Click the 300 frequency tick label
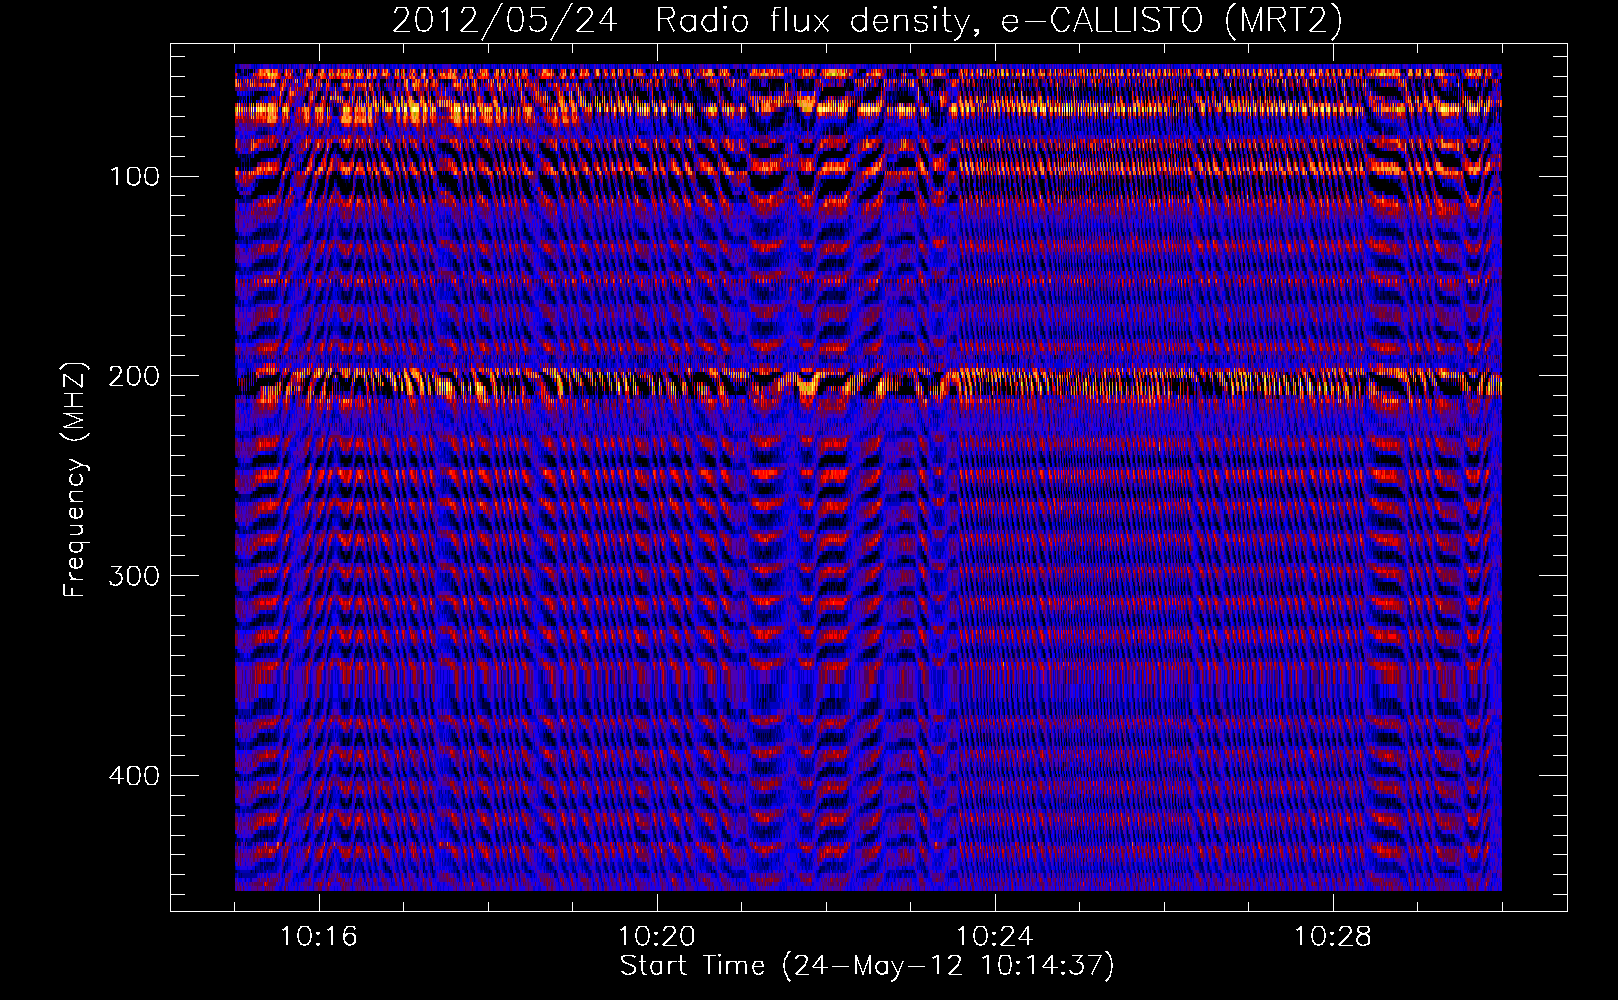The width and height of the screenshot is (1618, 1000). pyautogui.click(x=134, y=576)
